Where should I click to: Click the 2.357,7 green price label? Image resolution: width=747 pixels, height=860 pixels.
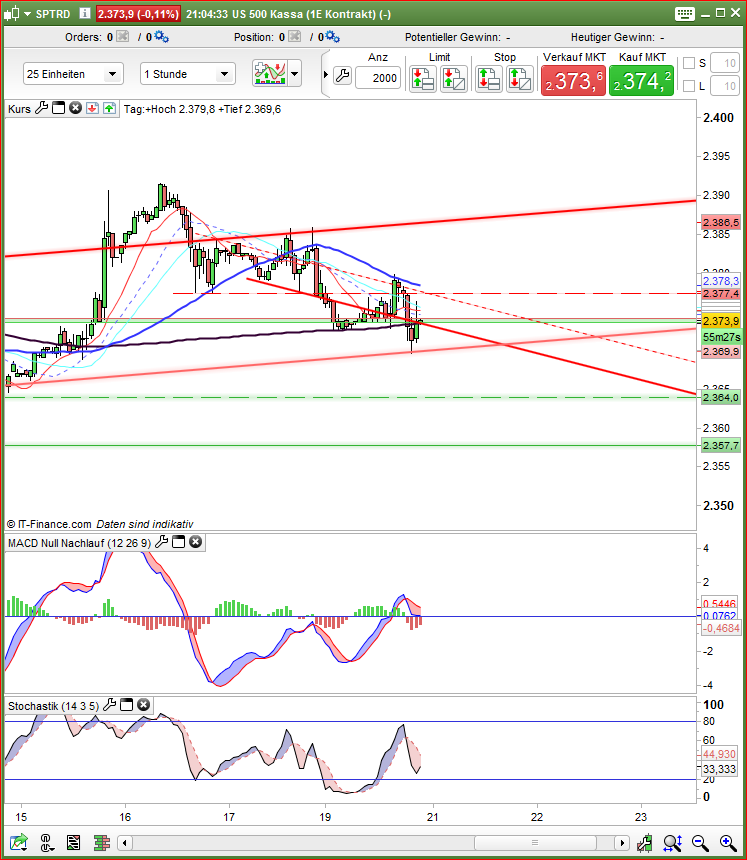721,445
